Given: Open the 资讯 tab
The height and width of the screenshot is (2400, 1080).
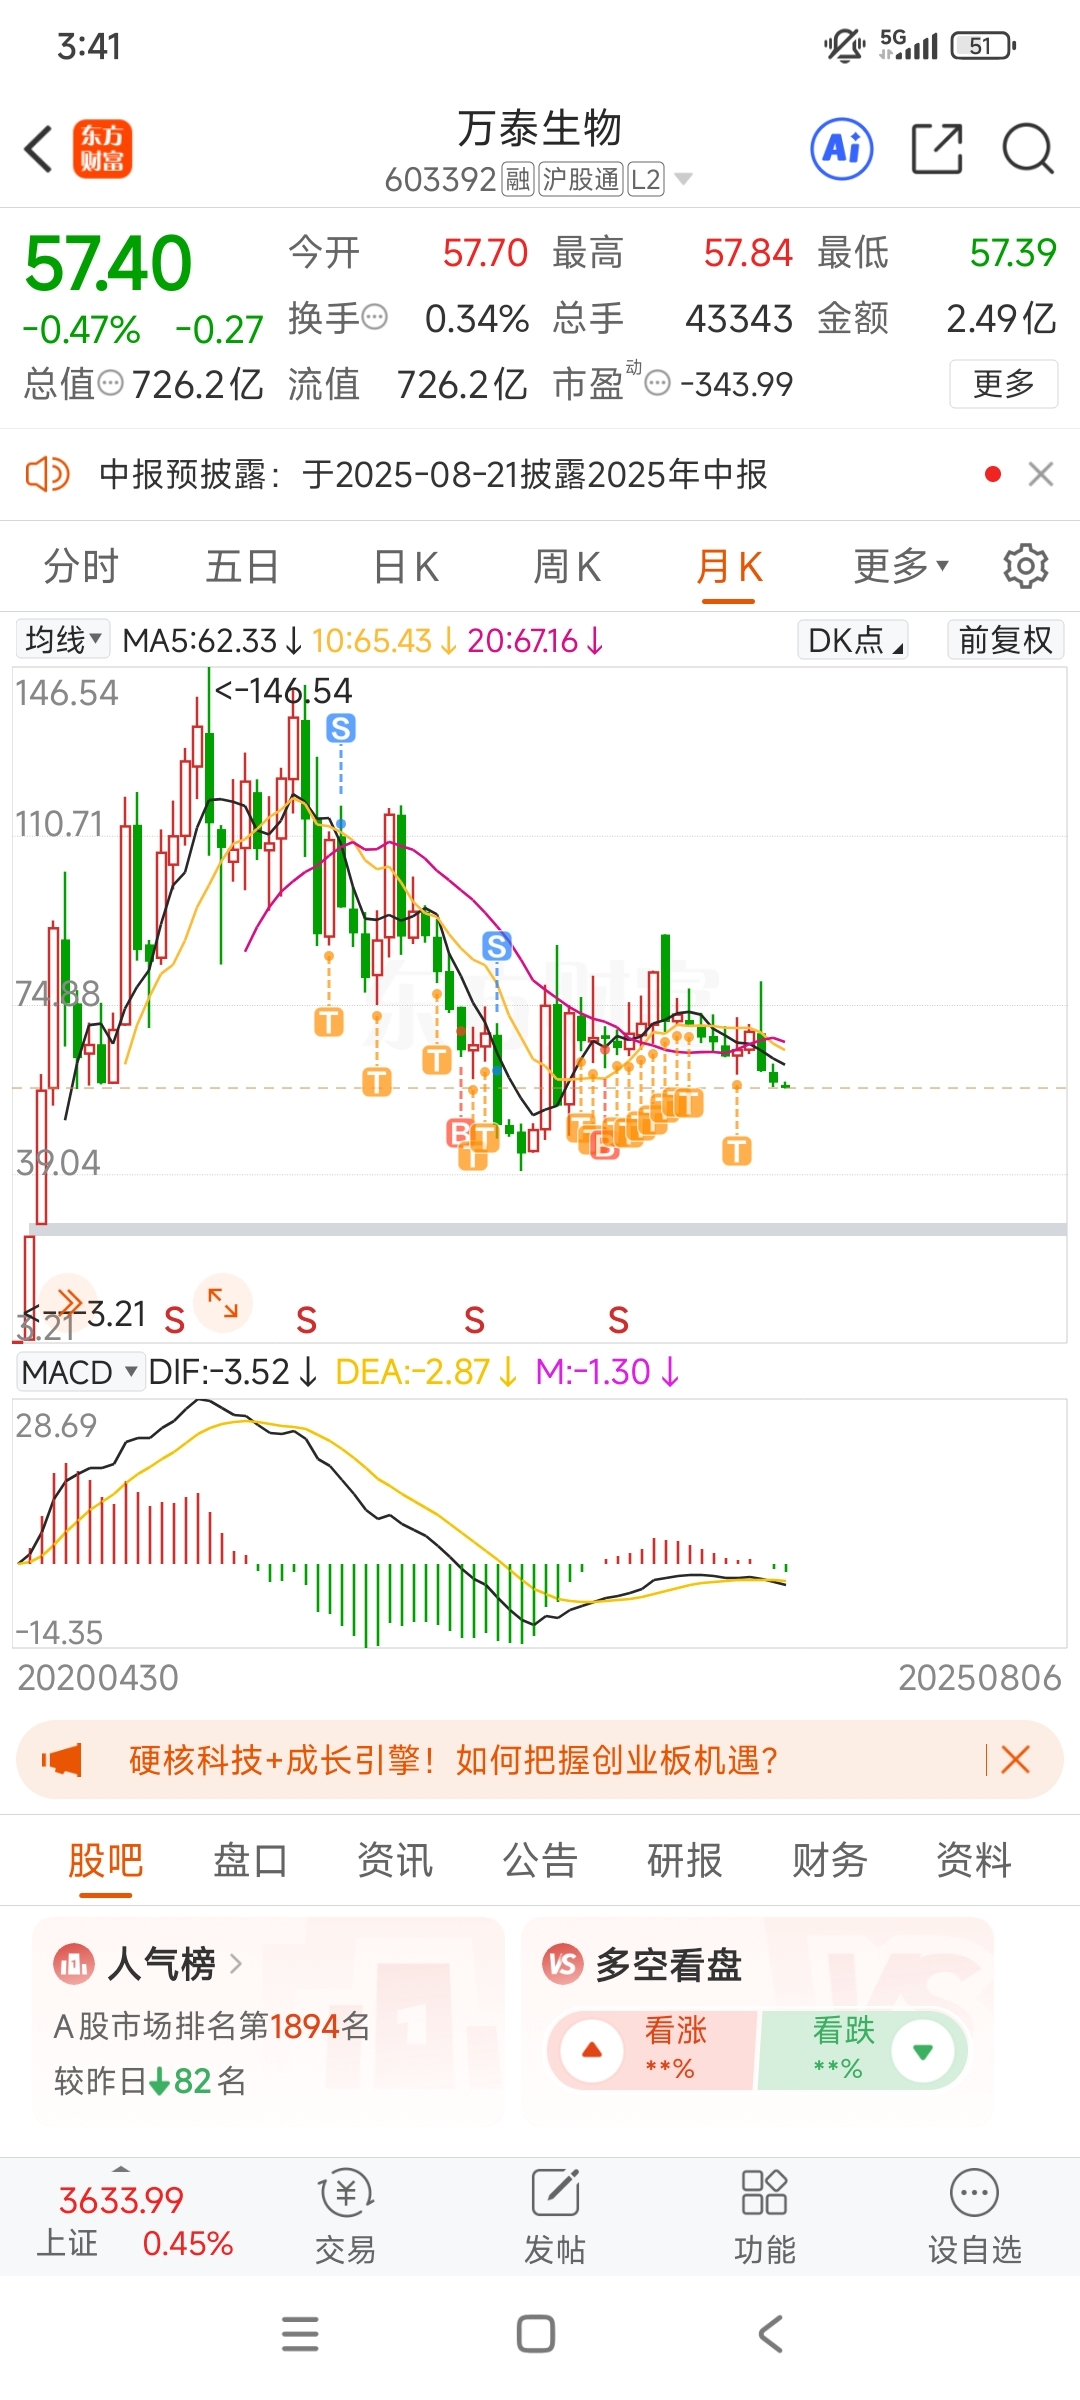Looking at the screenshot, I should (x=395, y=1860).
